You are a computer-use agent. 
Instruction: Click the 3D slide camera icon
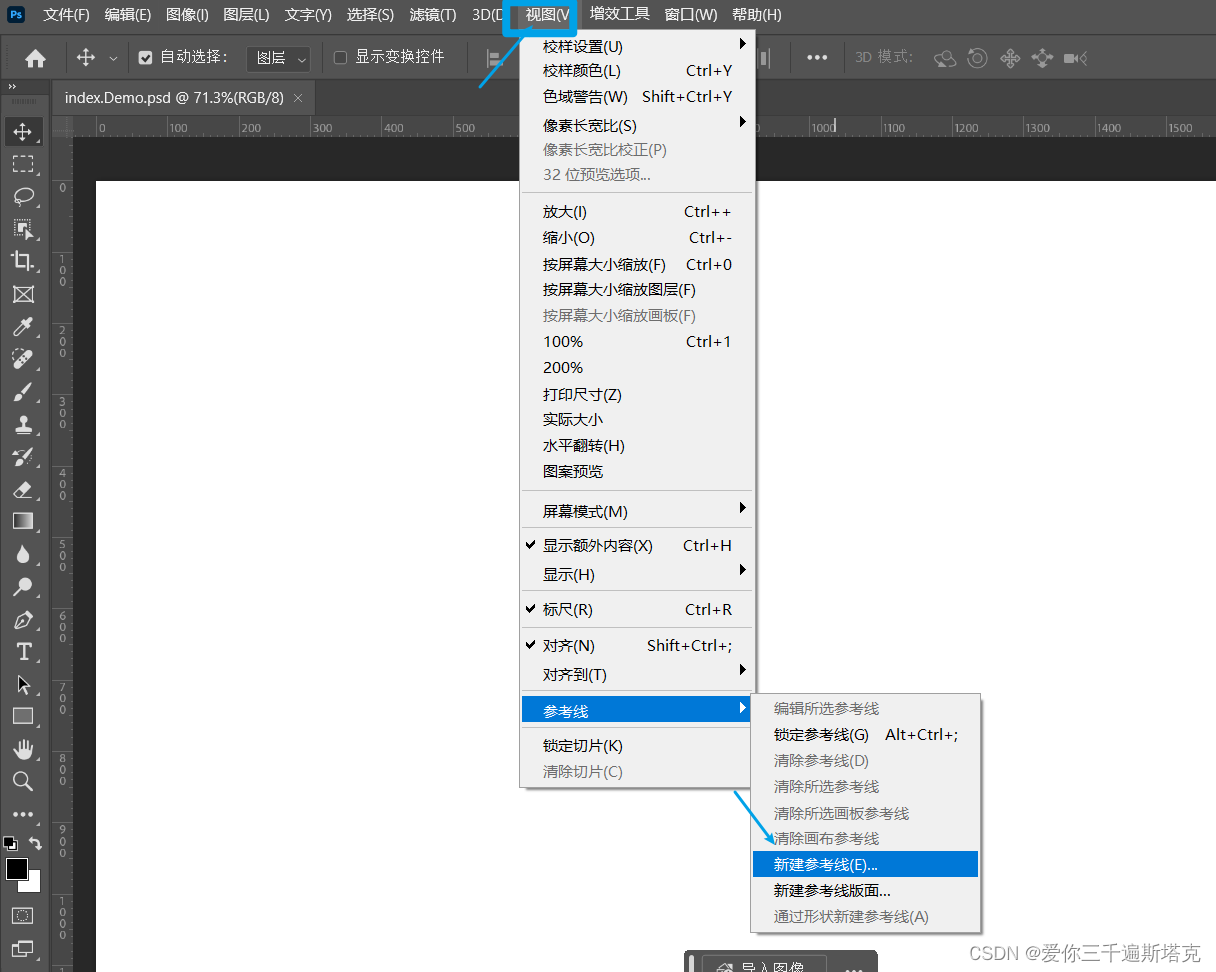click(x=1042, y=58)
